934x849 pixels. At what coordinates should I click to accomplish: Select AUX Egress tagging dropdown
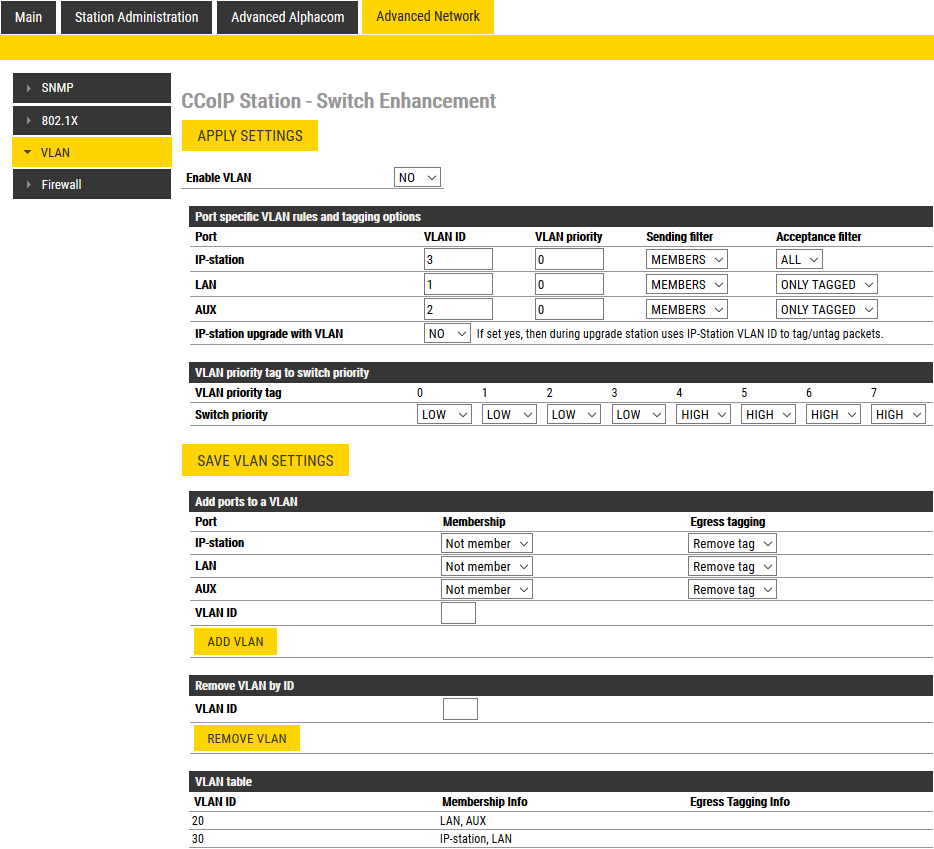point(732,590)
